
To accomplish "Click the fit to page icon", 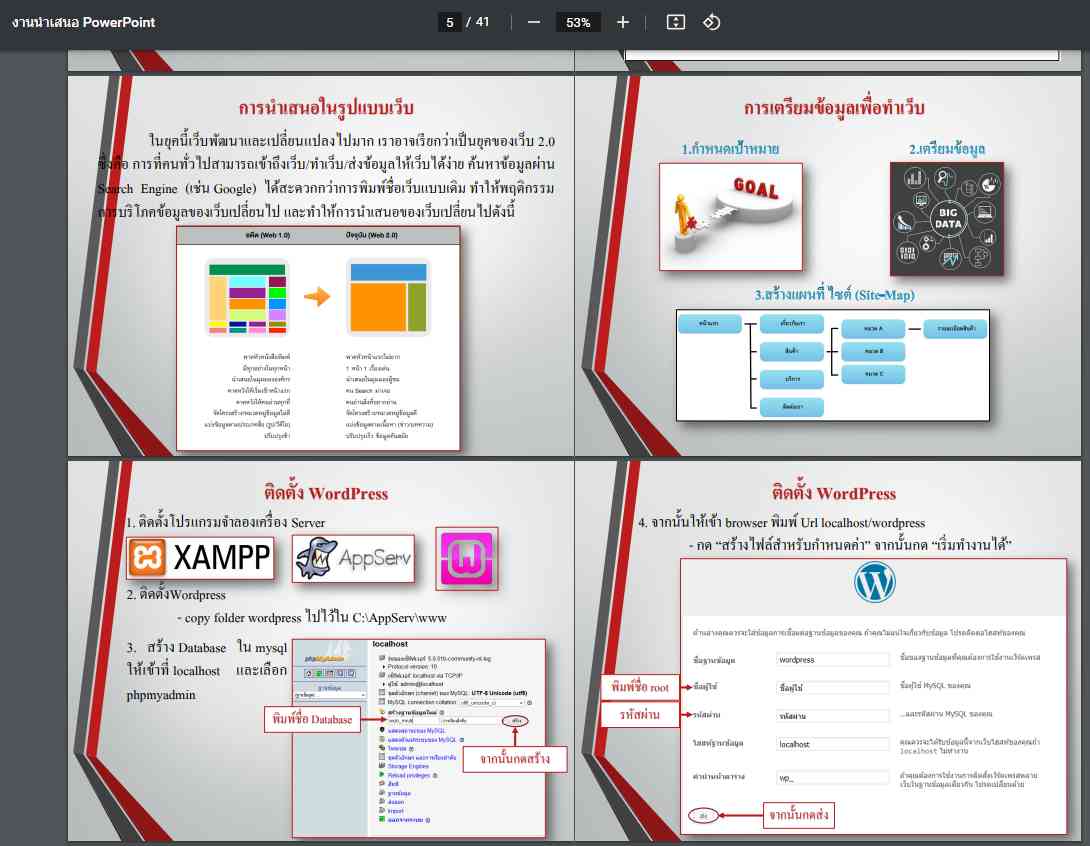I will tap(675, 22).
